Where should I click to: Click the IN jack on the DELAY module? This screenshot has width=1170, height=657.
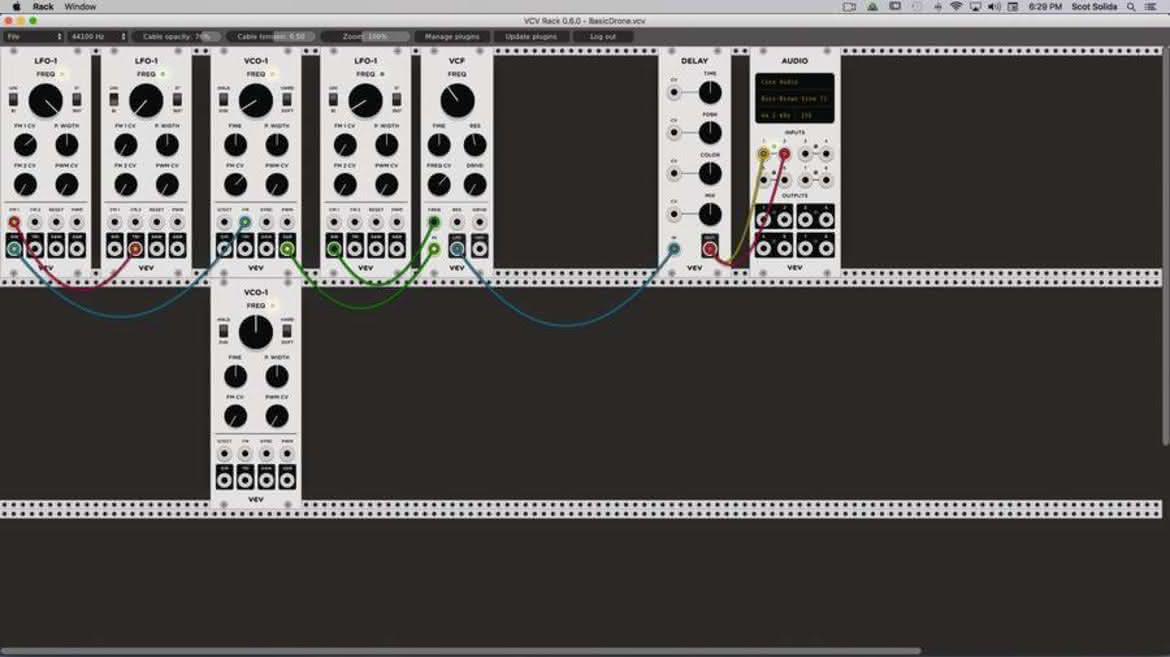[674, 249]
